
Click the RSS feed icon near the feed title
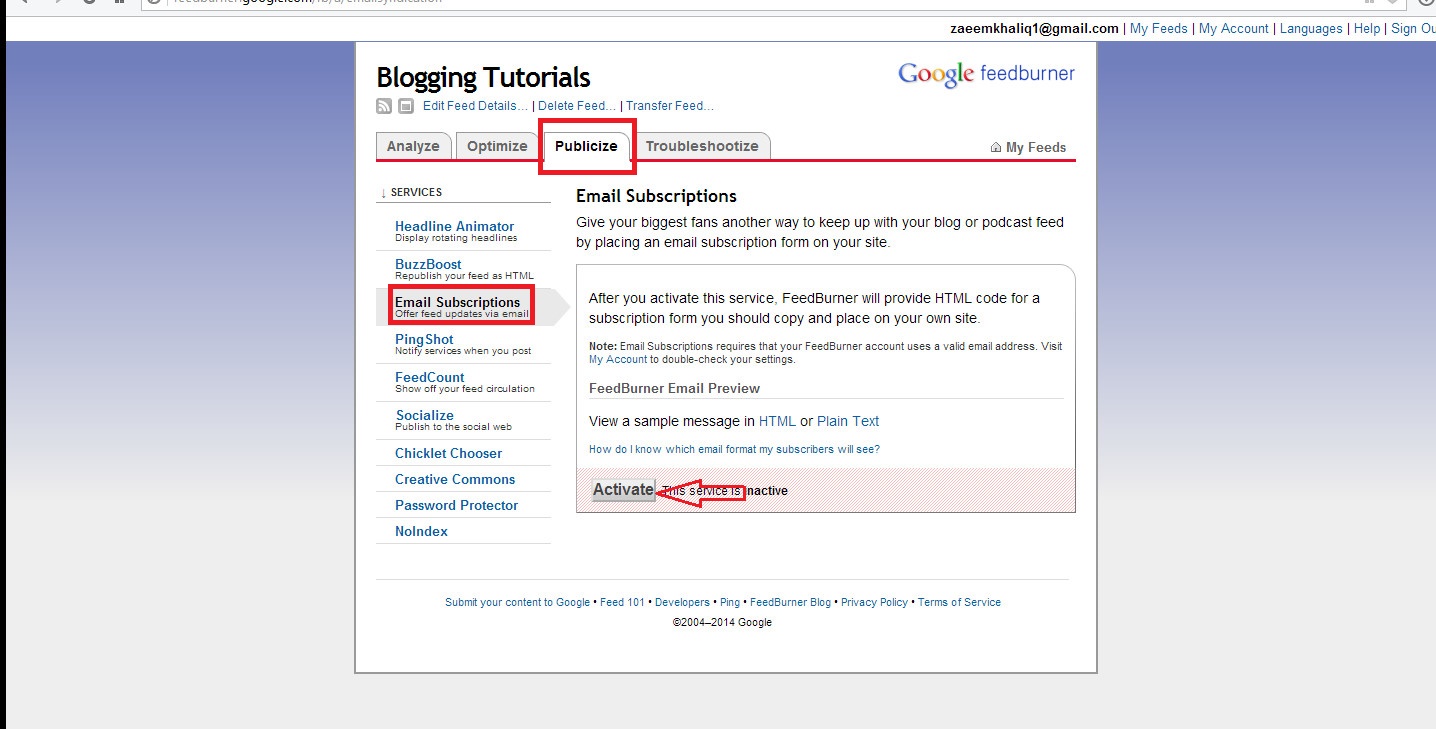click(383, 105)
